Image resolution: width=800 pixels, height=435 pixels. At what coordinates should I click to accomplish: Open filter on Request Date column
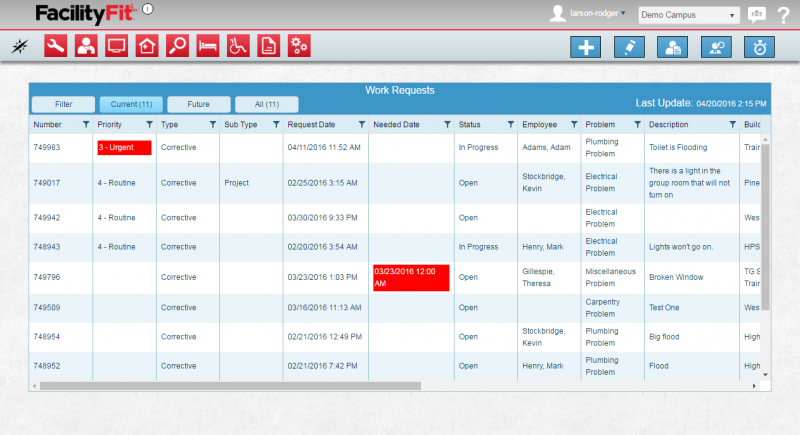[361, 124]
